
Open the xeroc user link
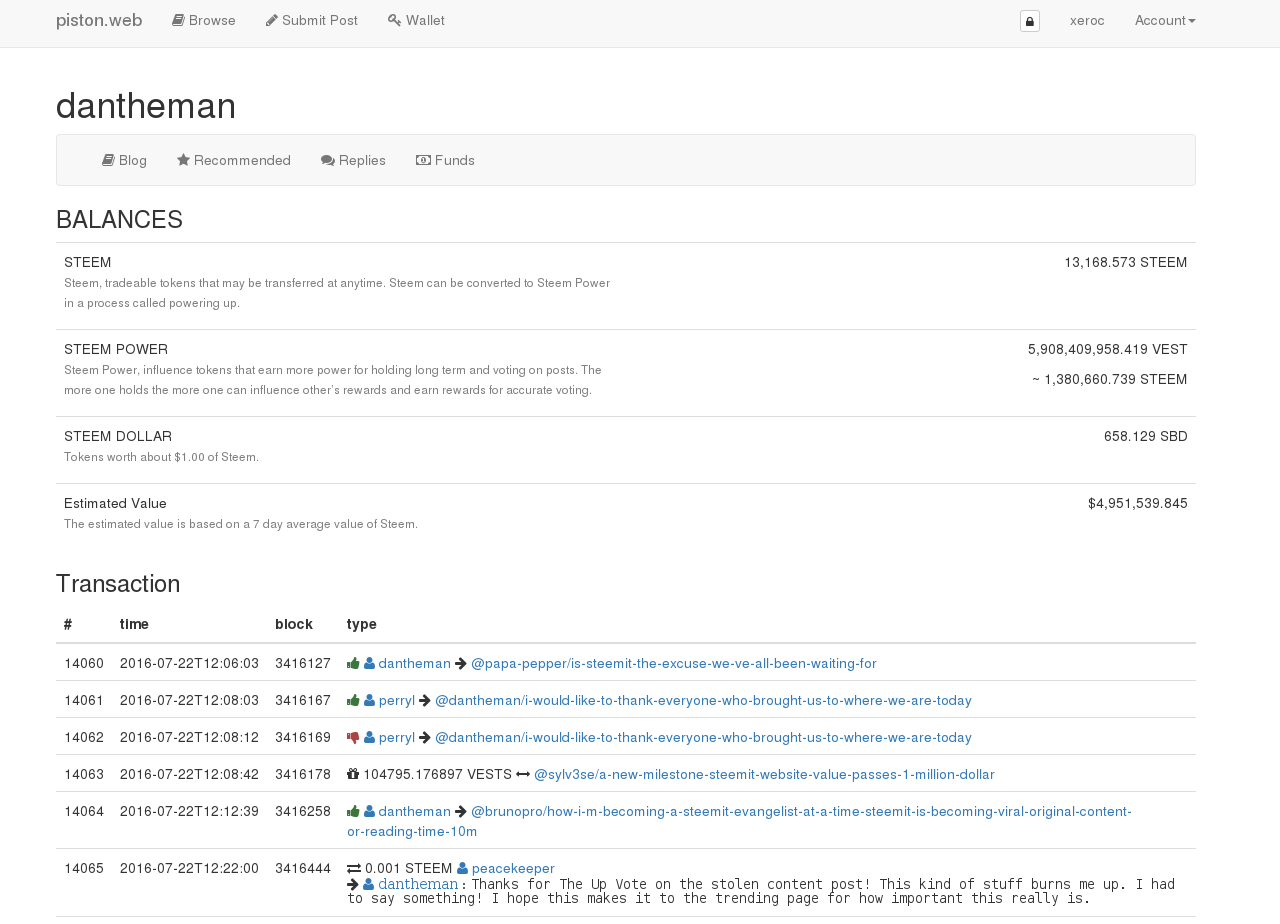pyautogui.click(x=1087, y=21)
